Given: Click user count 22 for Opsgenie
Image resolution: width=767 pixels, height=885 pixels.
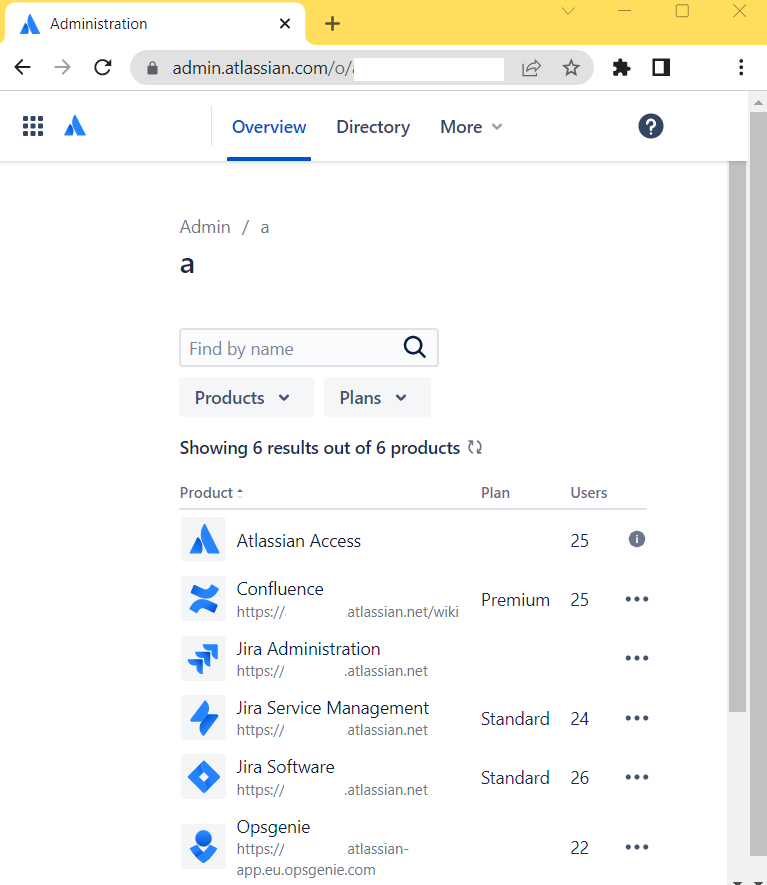Looking at the screenshot, I should pos(580,847).
